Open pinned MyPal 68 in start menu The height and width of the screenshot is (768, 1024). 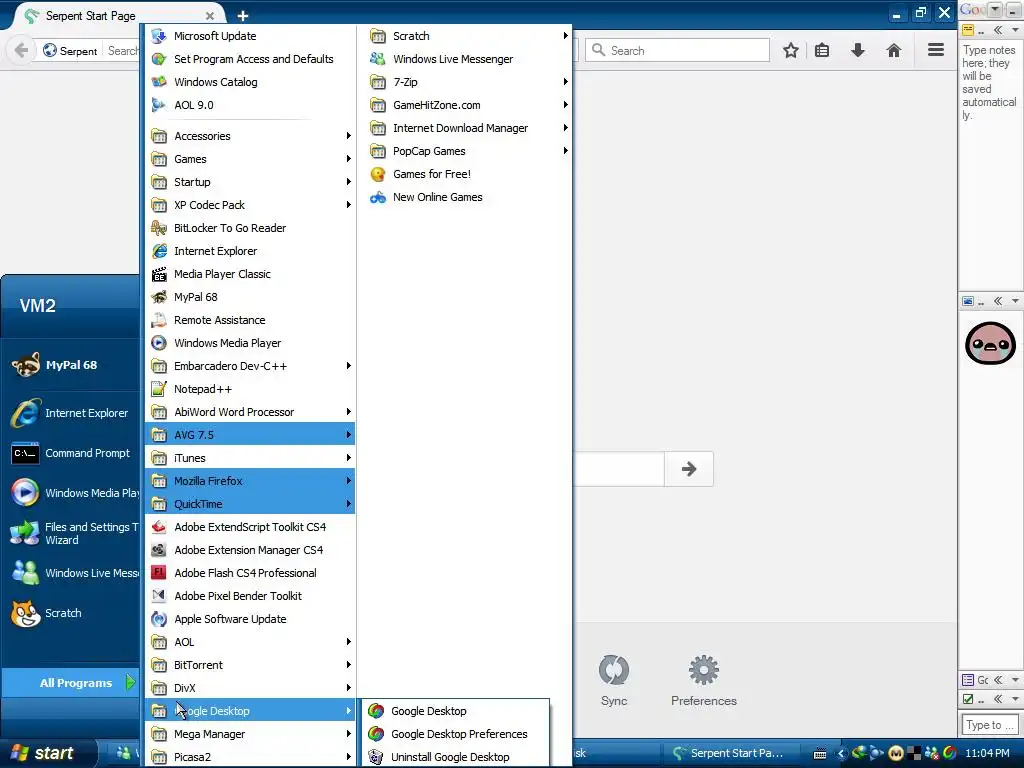71,365
